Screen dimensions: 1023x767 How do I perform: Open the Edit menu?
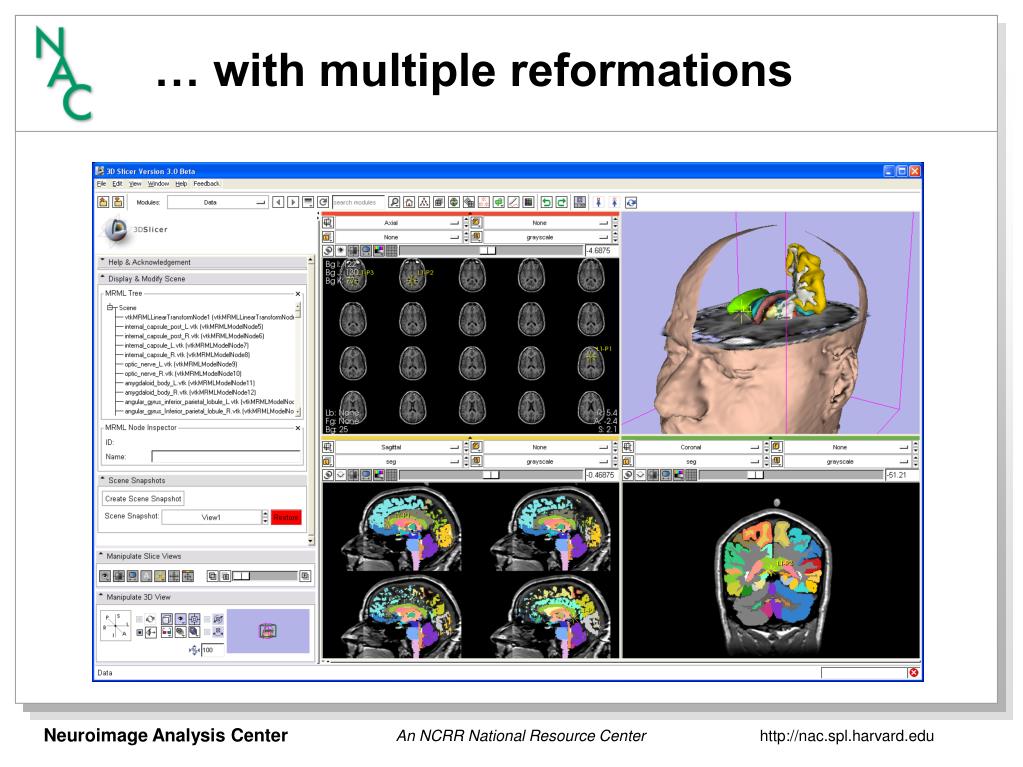pyautogui.click(x=117, y=184)
